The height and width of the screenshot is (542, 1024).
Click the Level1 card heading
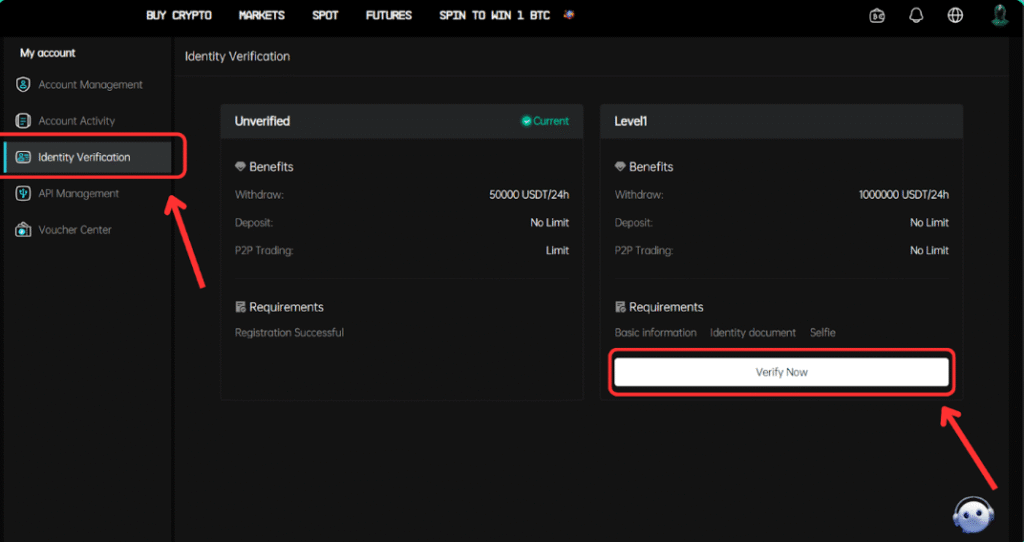tap(631, 121)
